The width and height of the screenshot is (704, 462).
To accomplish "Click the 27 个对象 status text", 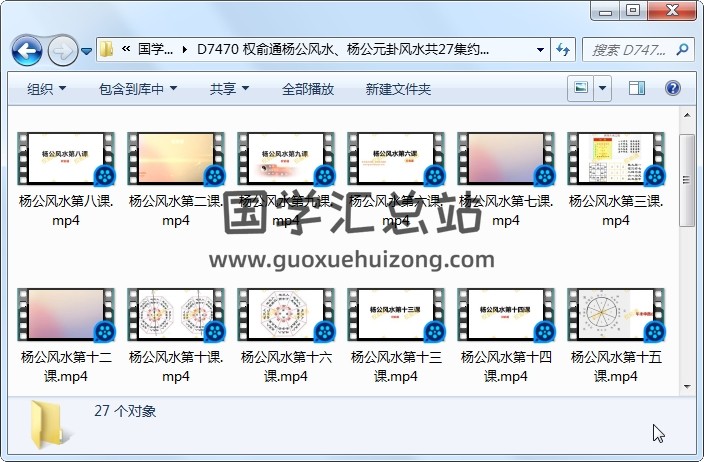I will pos(125,411).
